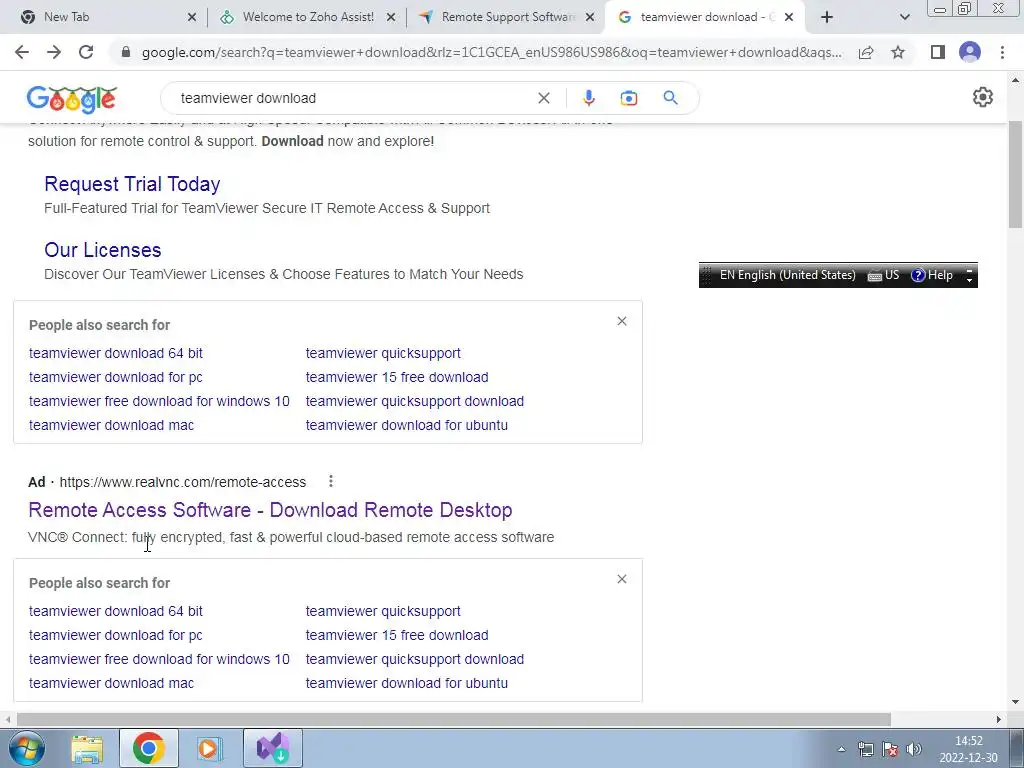Edit the teamviewer download search field
This screenshot has width=1024, height=768.
(353, 98)
